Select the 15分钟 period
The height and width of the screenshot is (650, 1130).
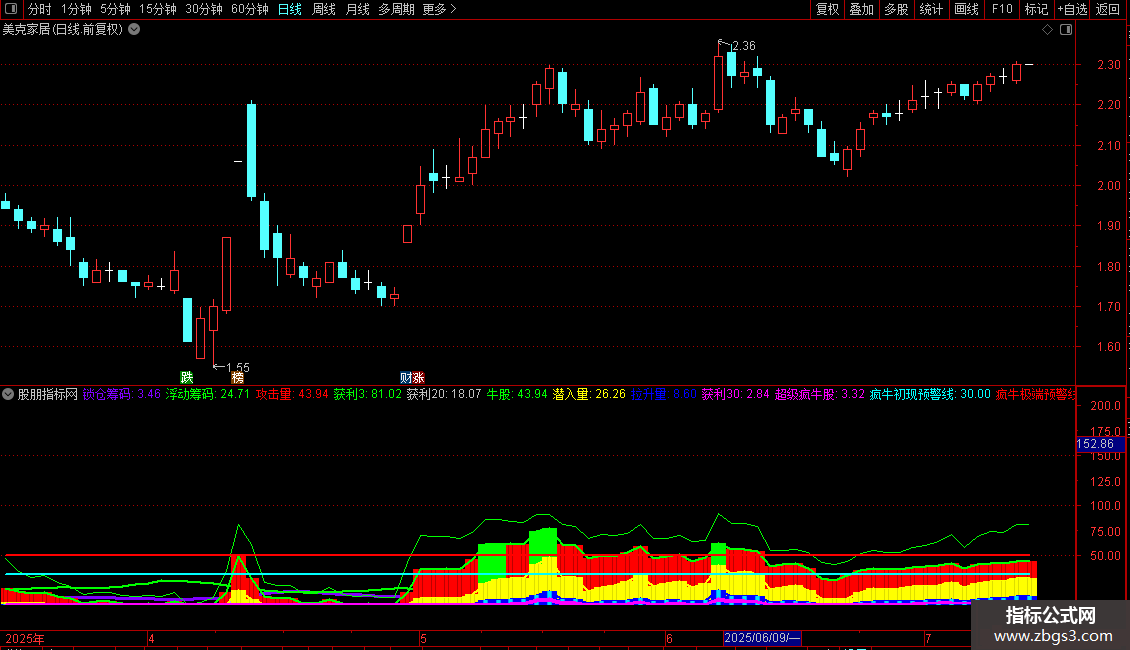coord(157,9)
